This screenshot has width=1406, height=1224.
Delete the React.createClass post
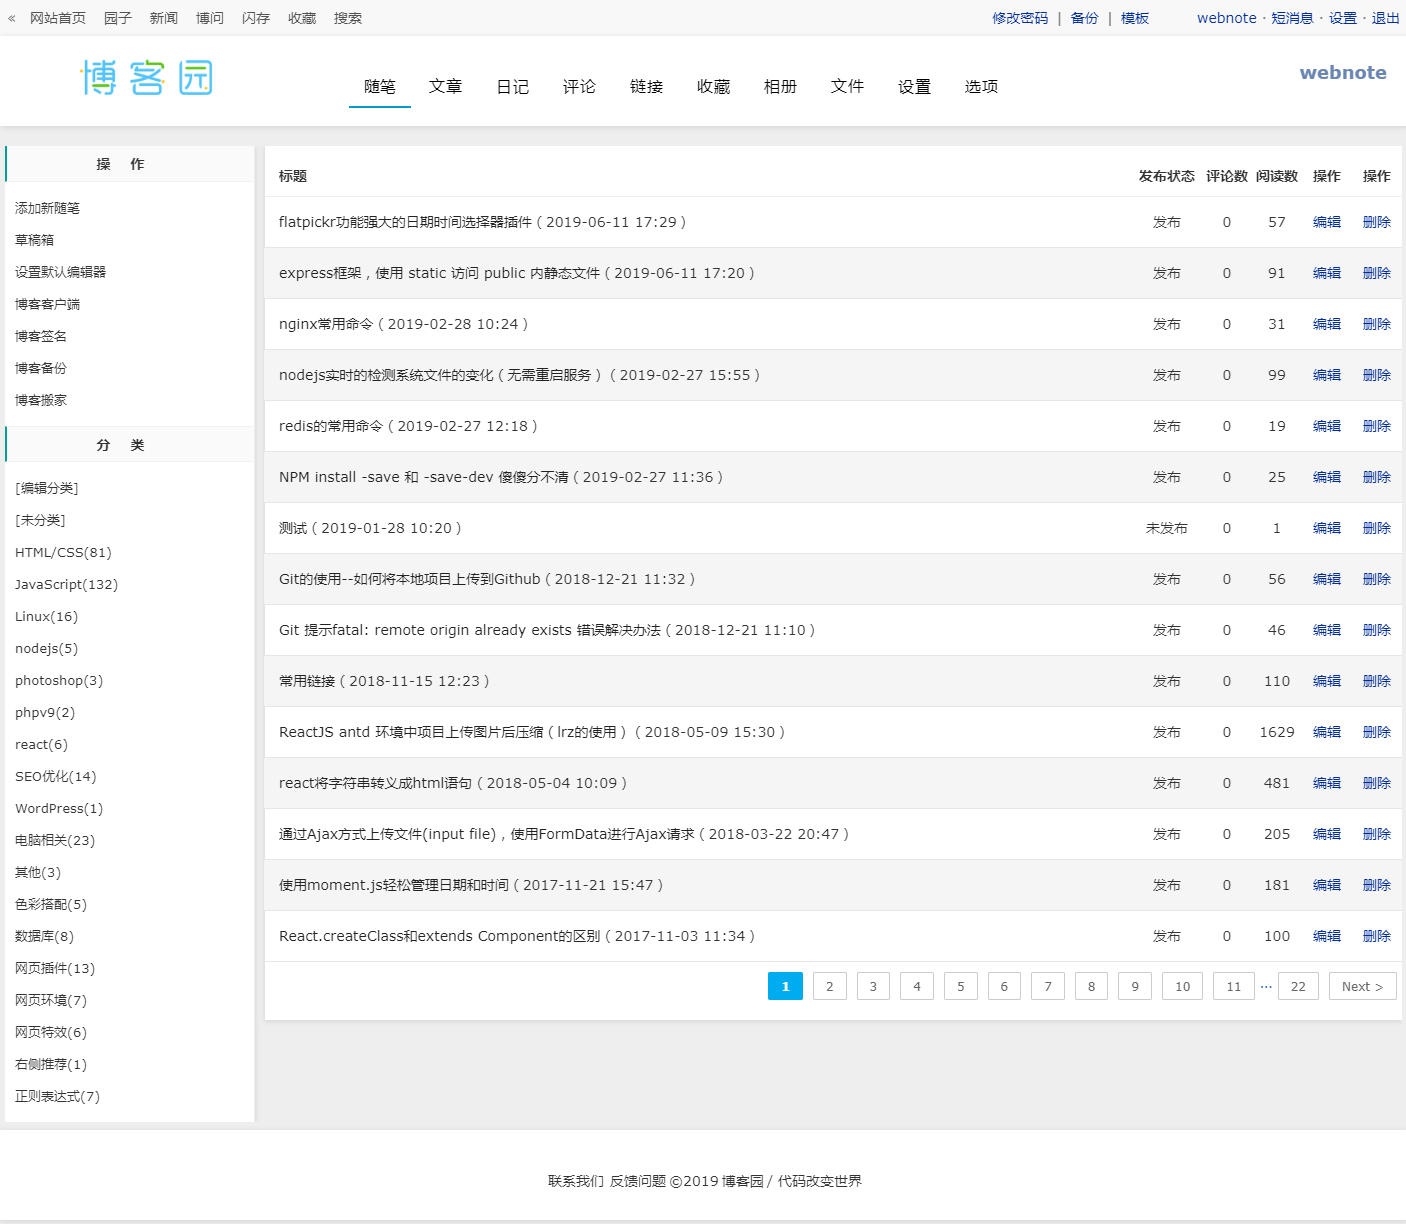(x=1377, y=936)
